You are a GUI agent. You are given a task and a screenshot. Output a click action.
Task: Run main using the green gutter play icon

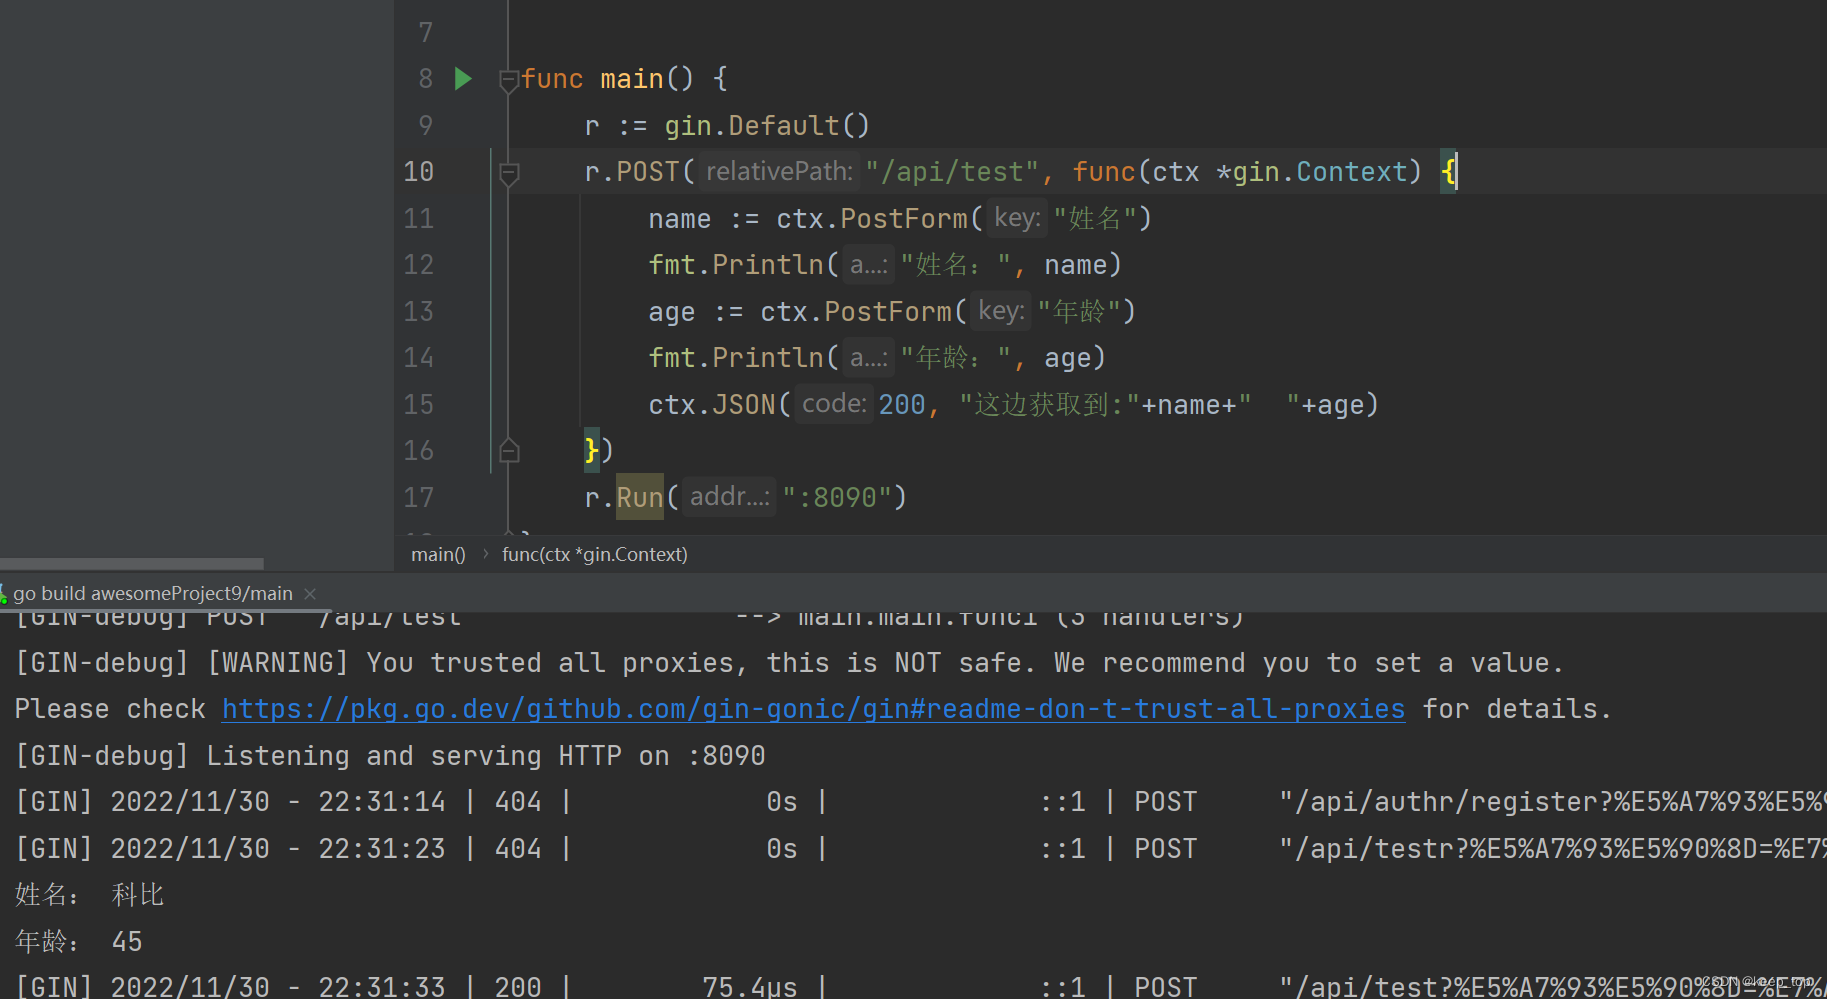point(461,78)
